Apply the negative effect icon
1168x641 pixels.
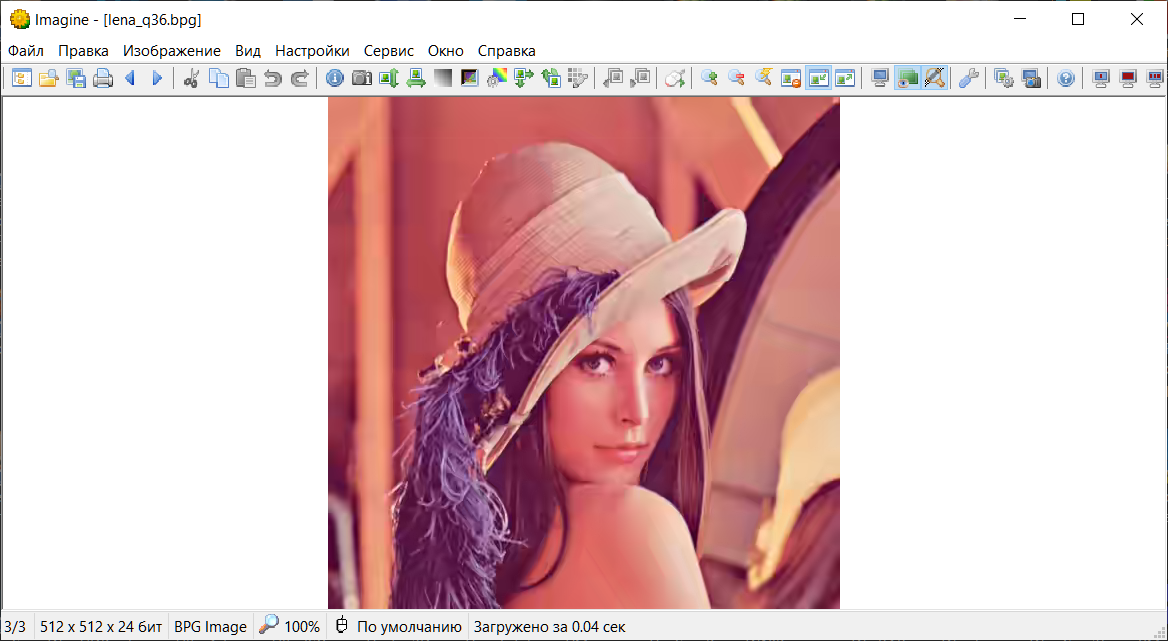(x=469, y=77)
